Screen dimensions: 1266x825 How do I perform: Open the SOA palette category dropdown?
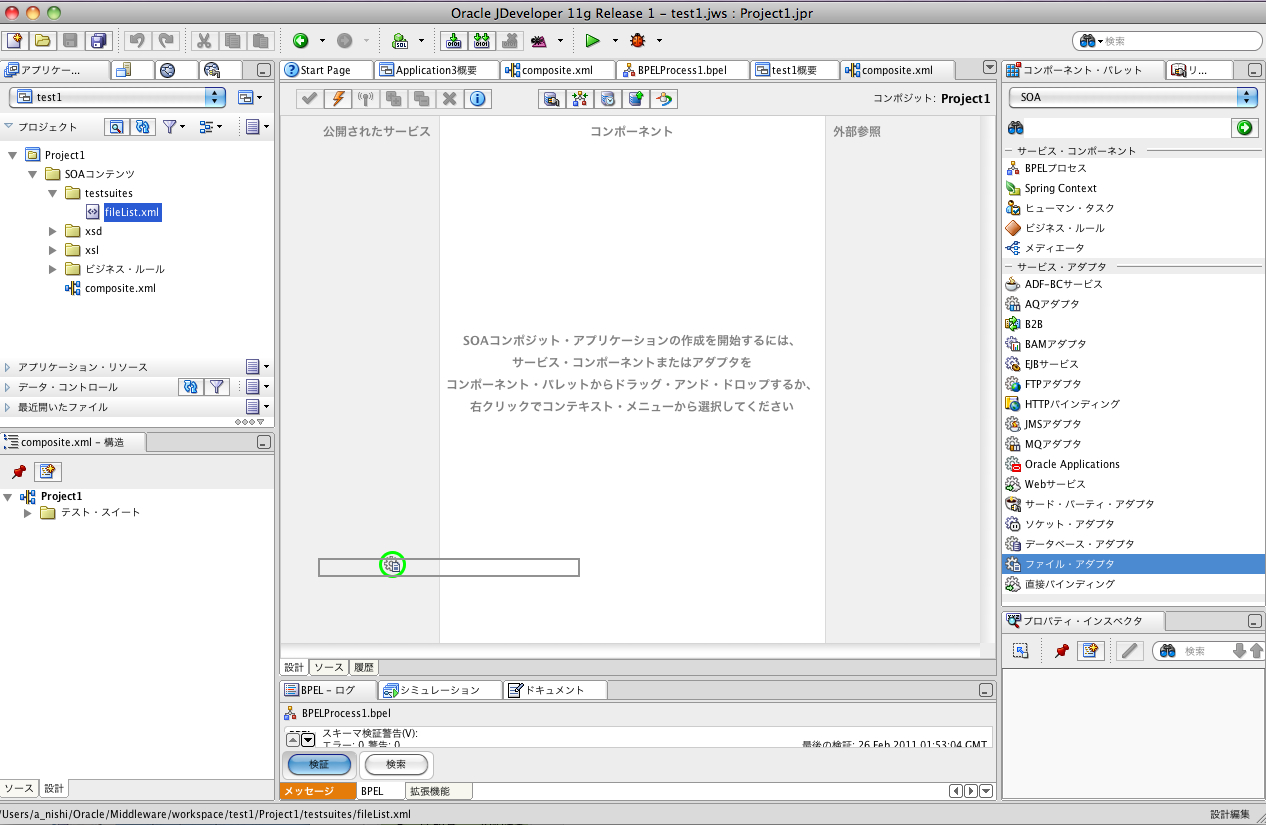(1133, 97)
